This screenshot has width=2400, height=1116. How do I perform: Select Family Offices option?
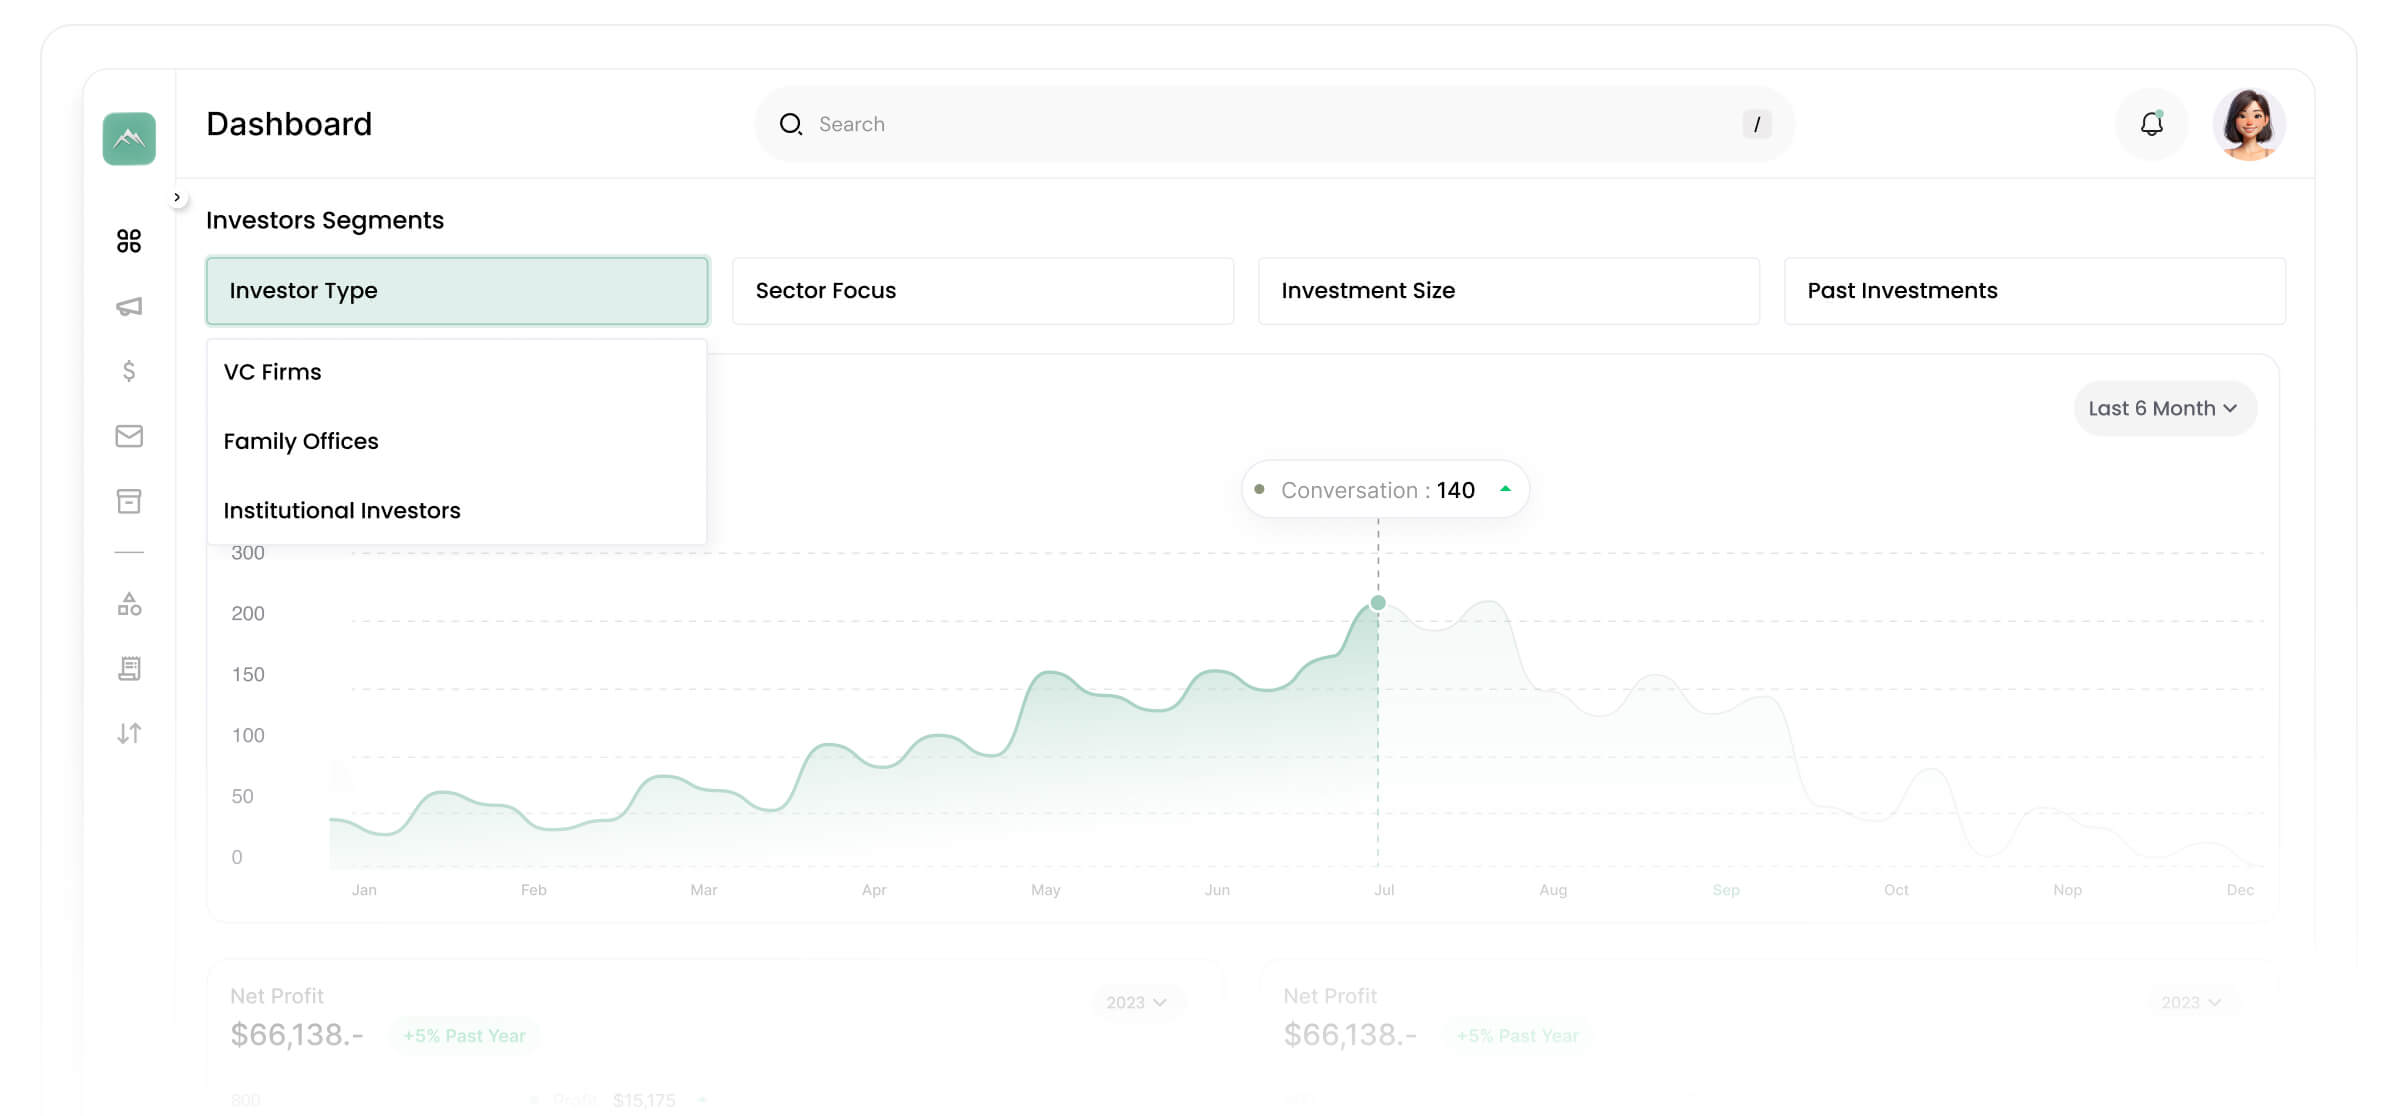301,441
